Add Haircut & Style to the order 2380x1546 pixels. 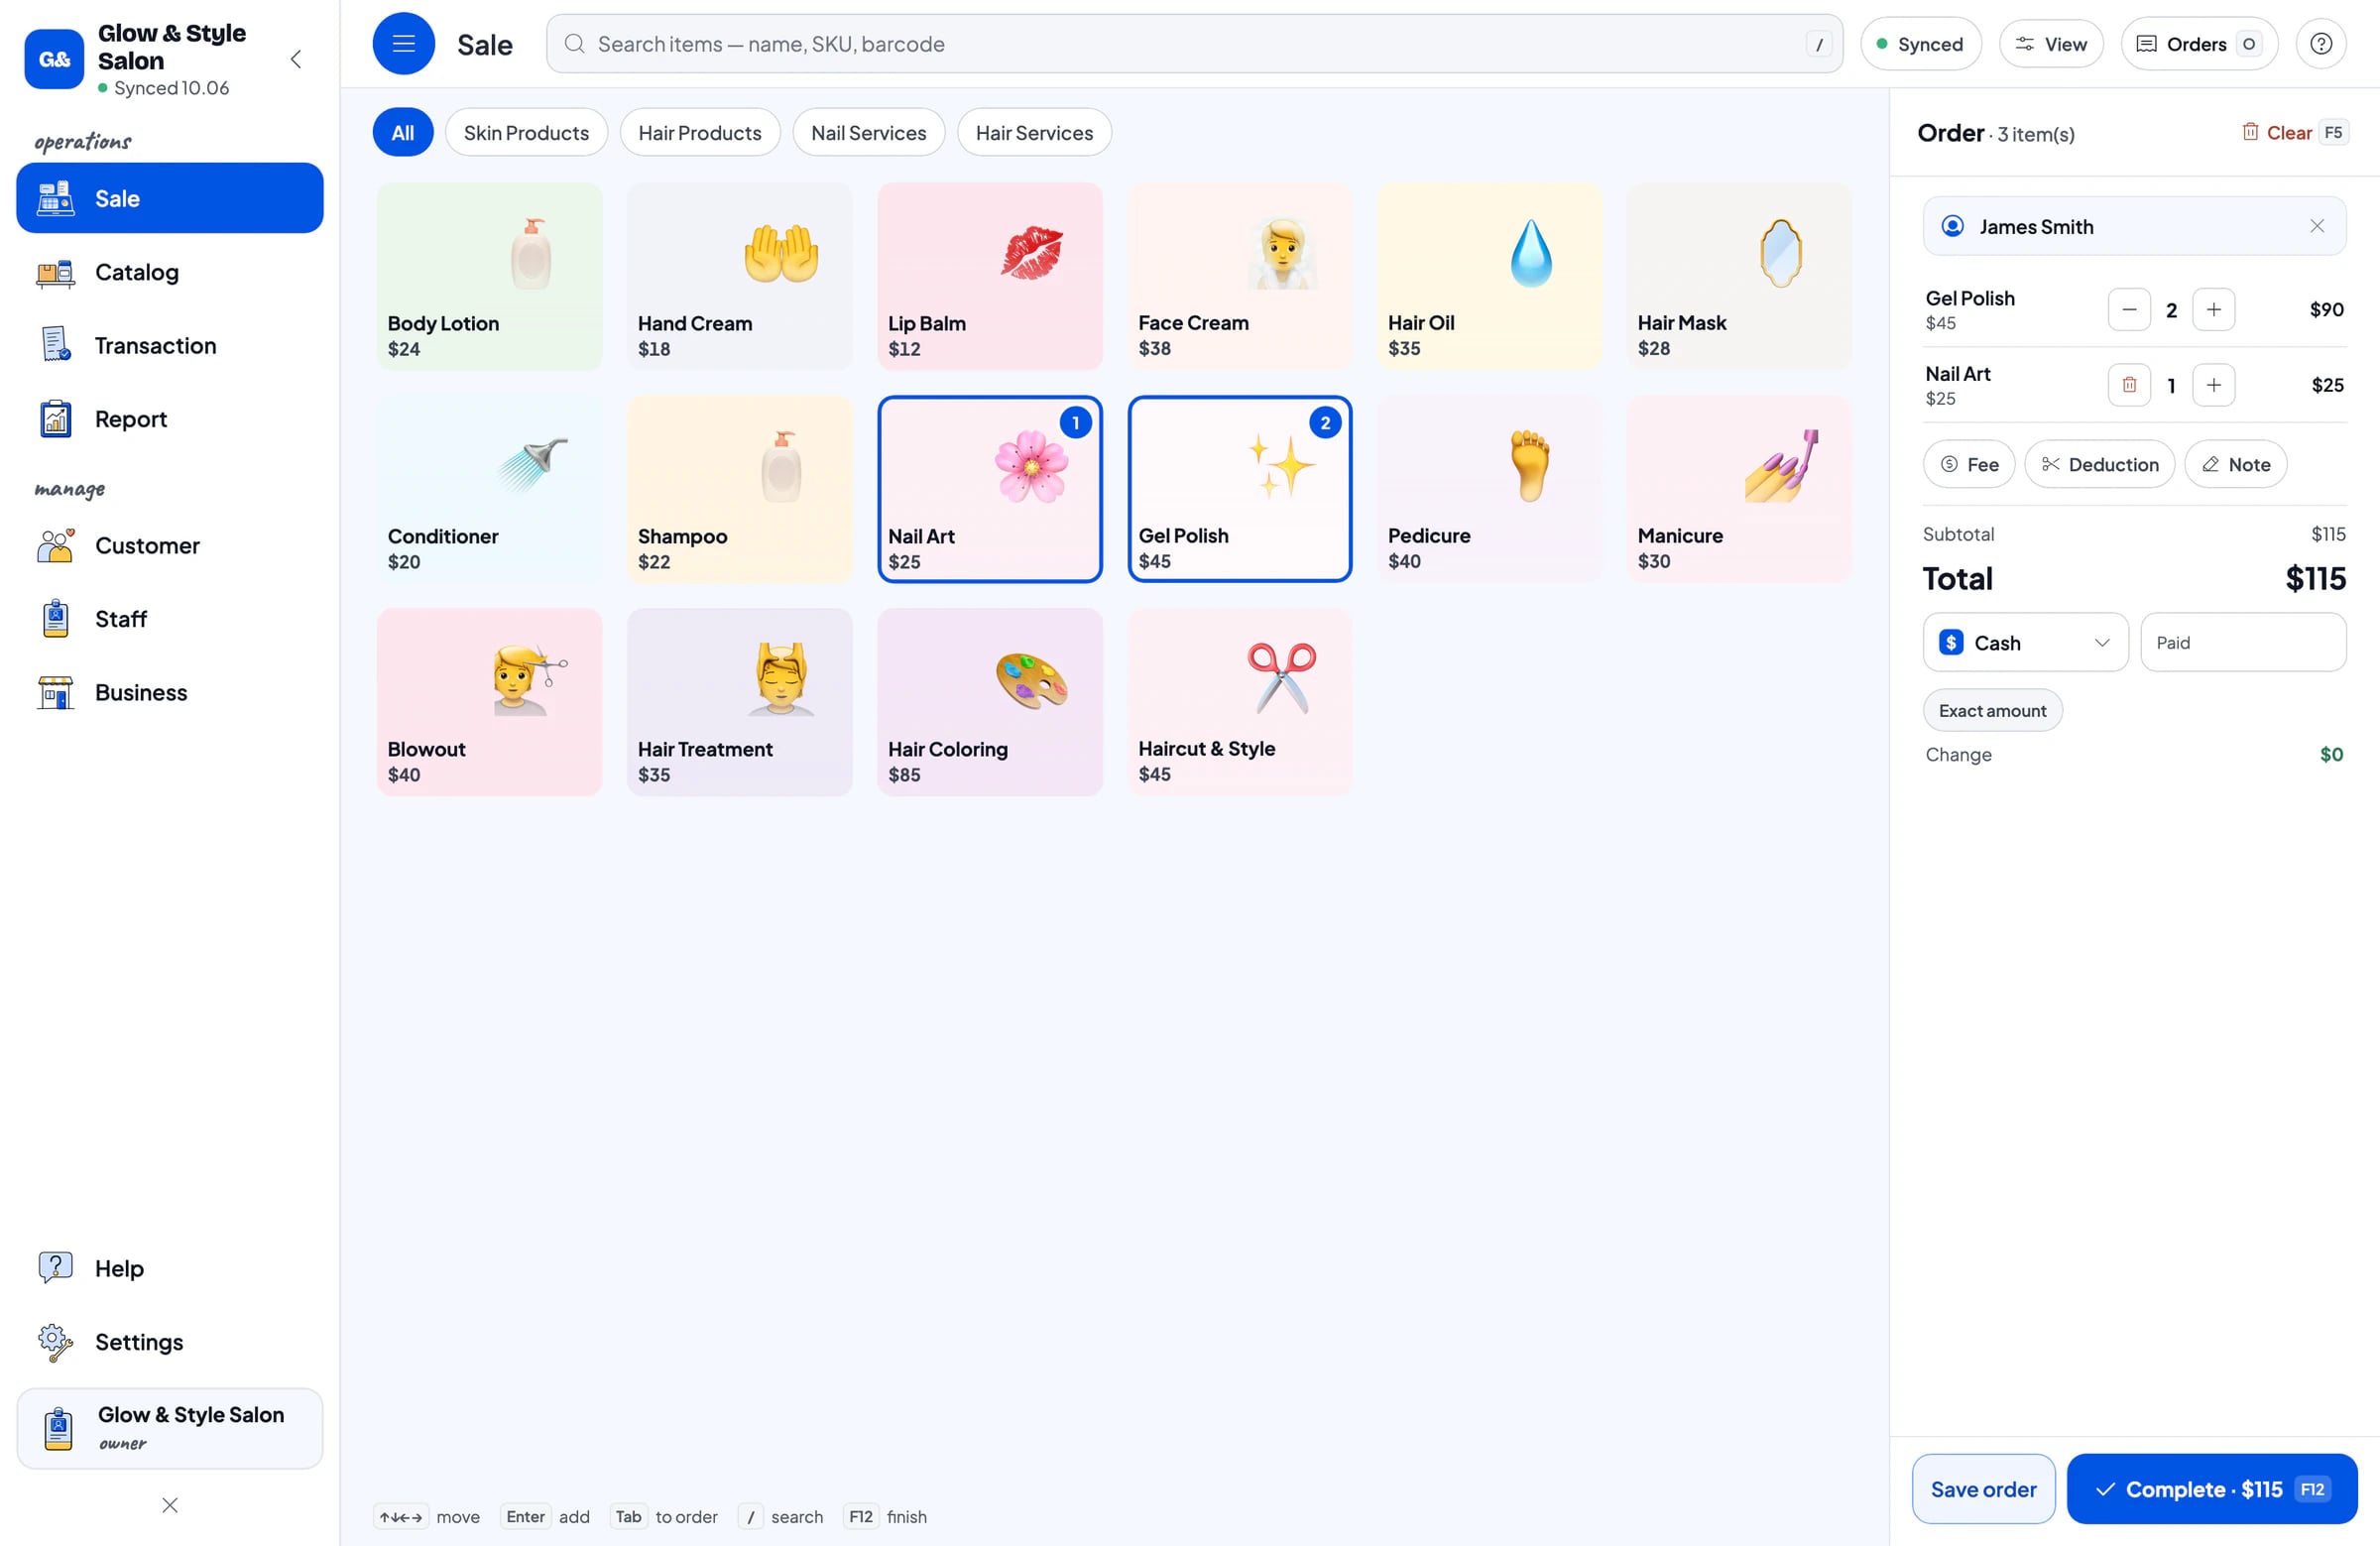tap(1239, 702)
